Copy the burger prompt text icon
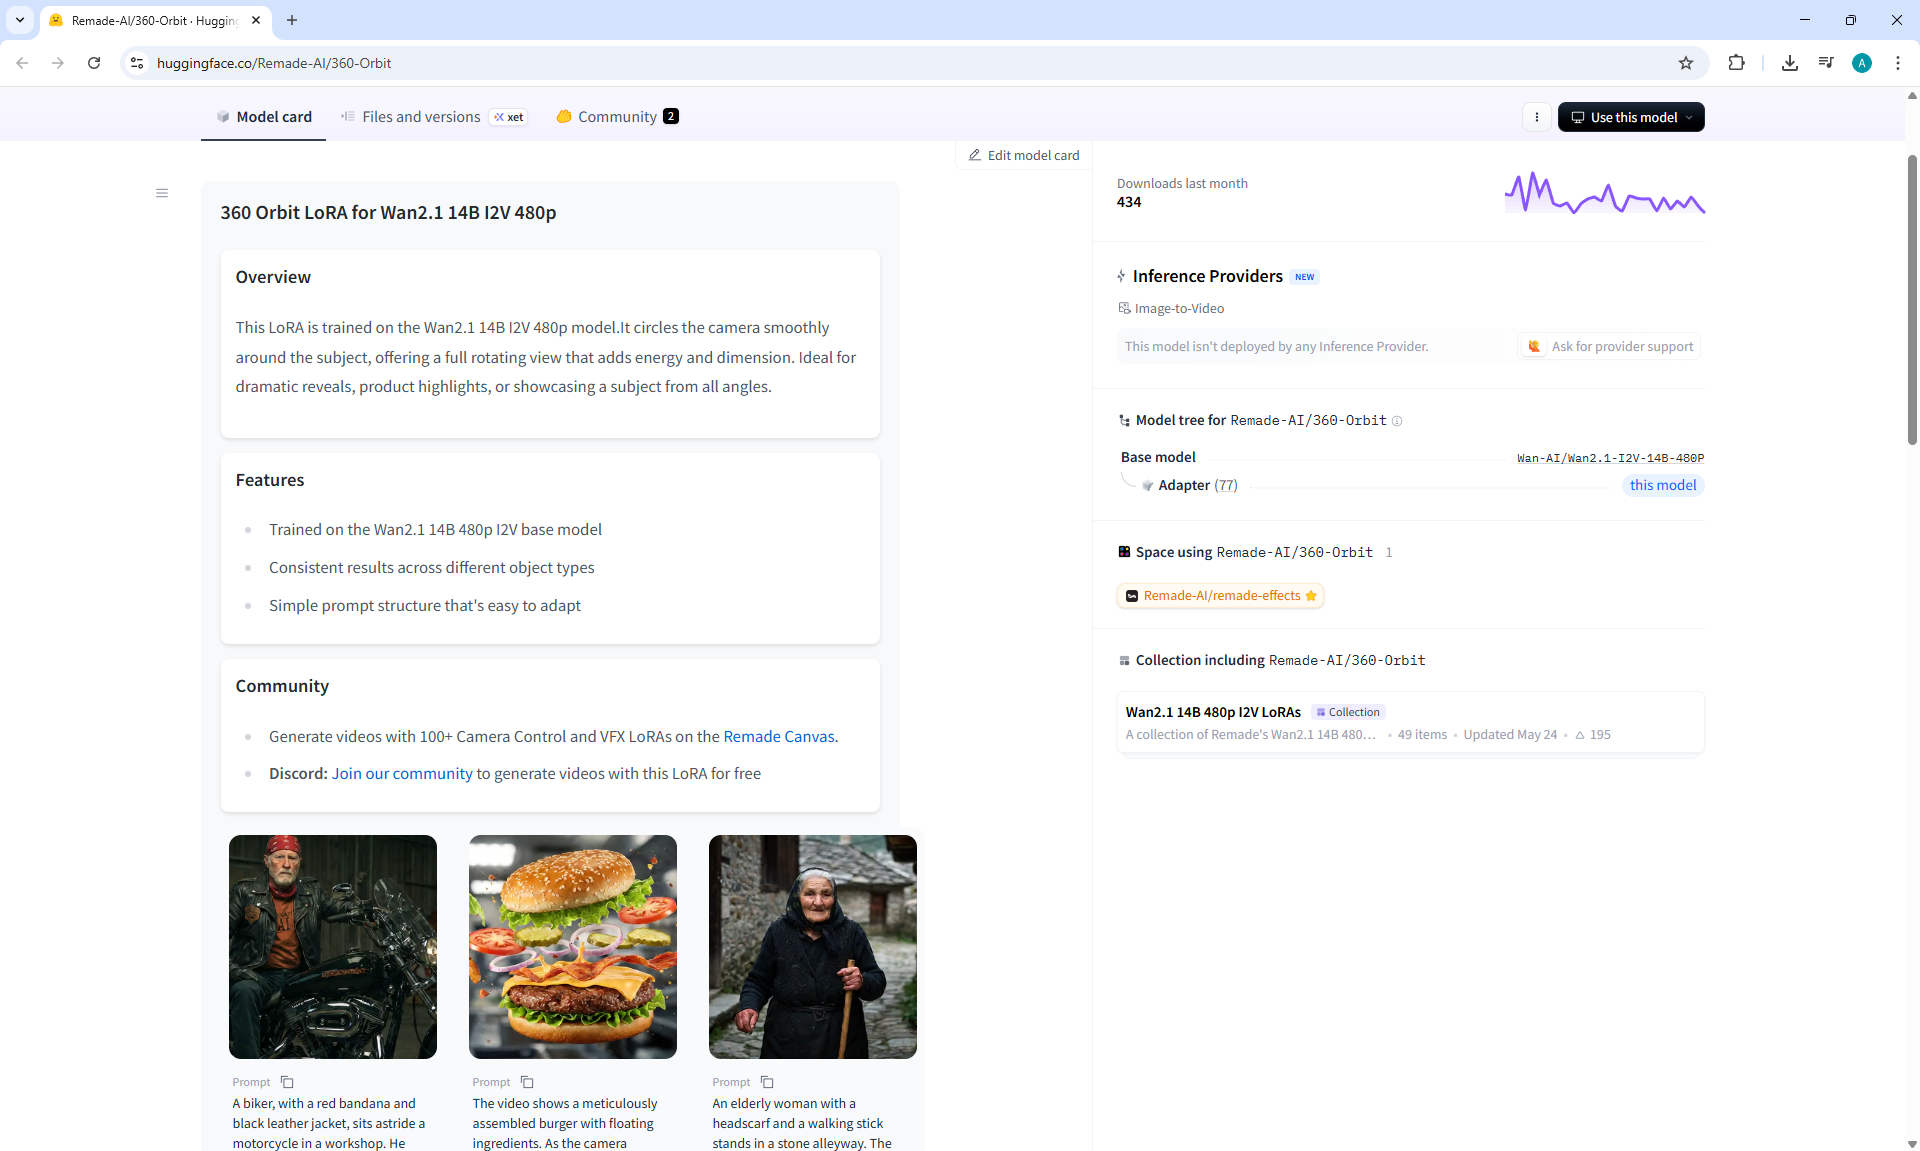The image size is (1920, 1151). coord(527,1082)
